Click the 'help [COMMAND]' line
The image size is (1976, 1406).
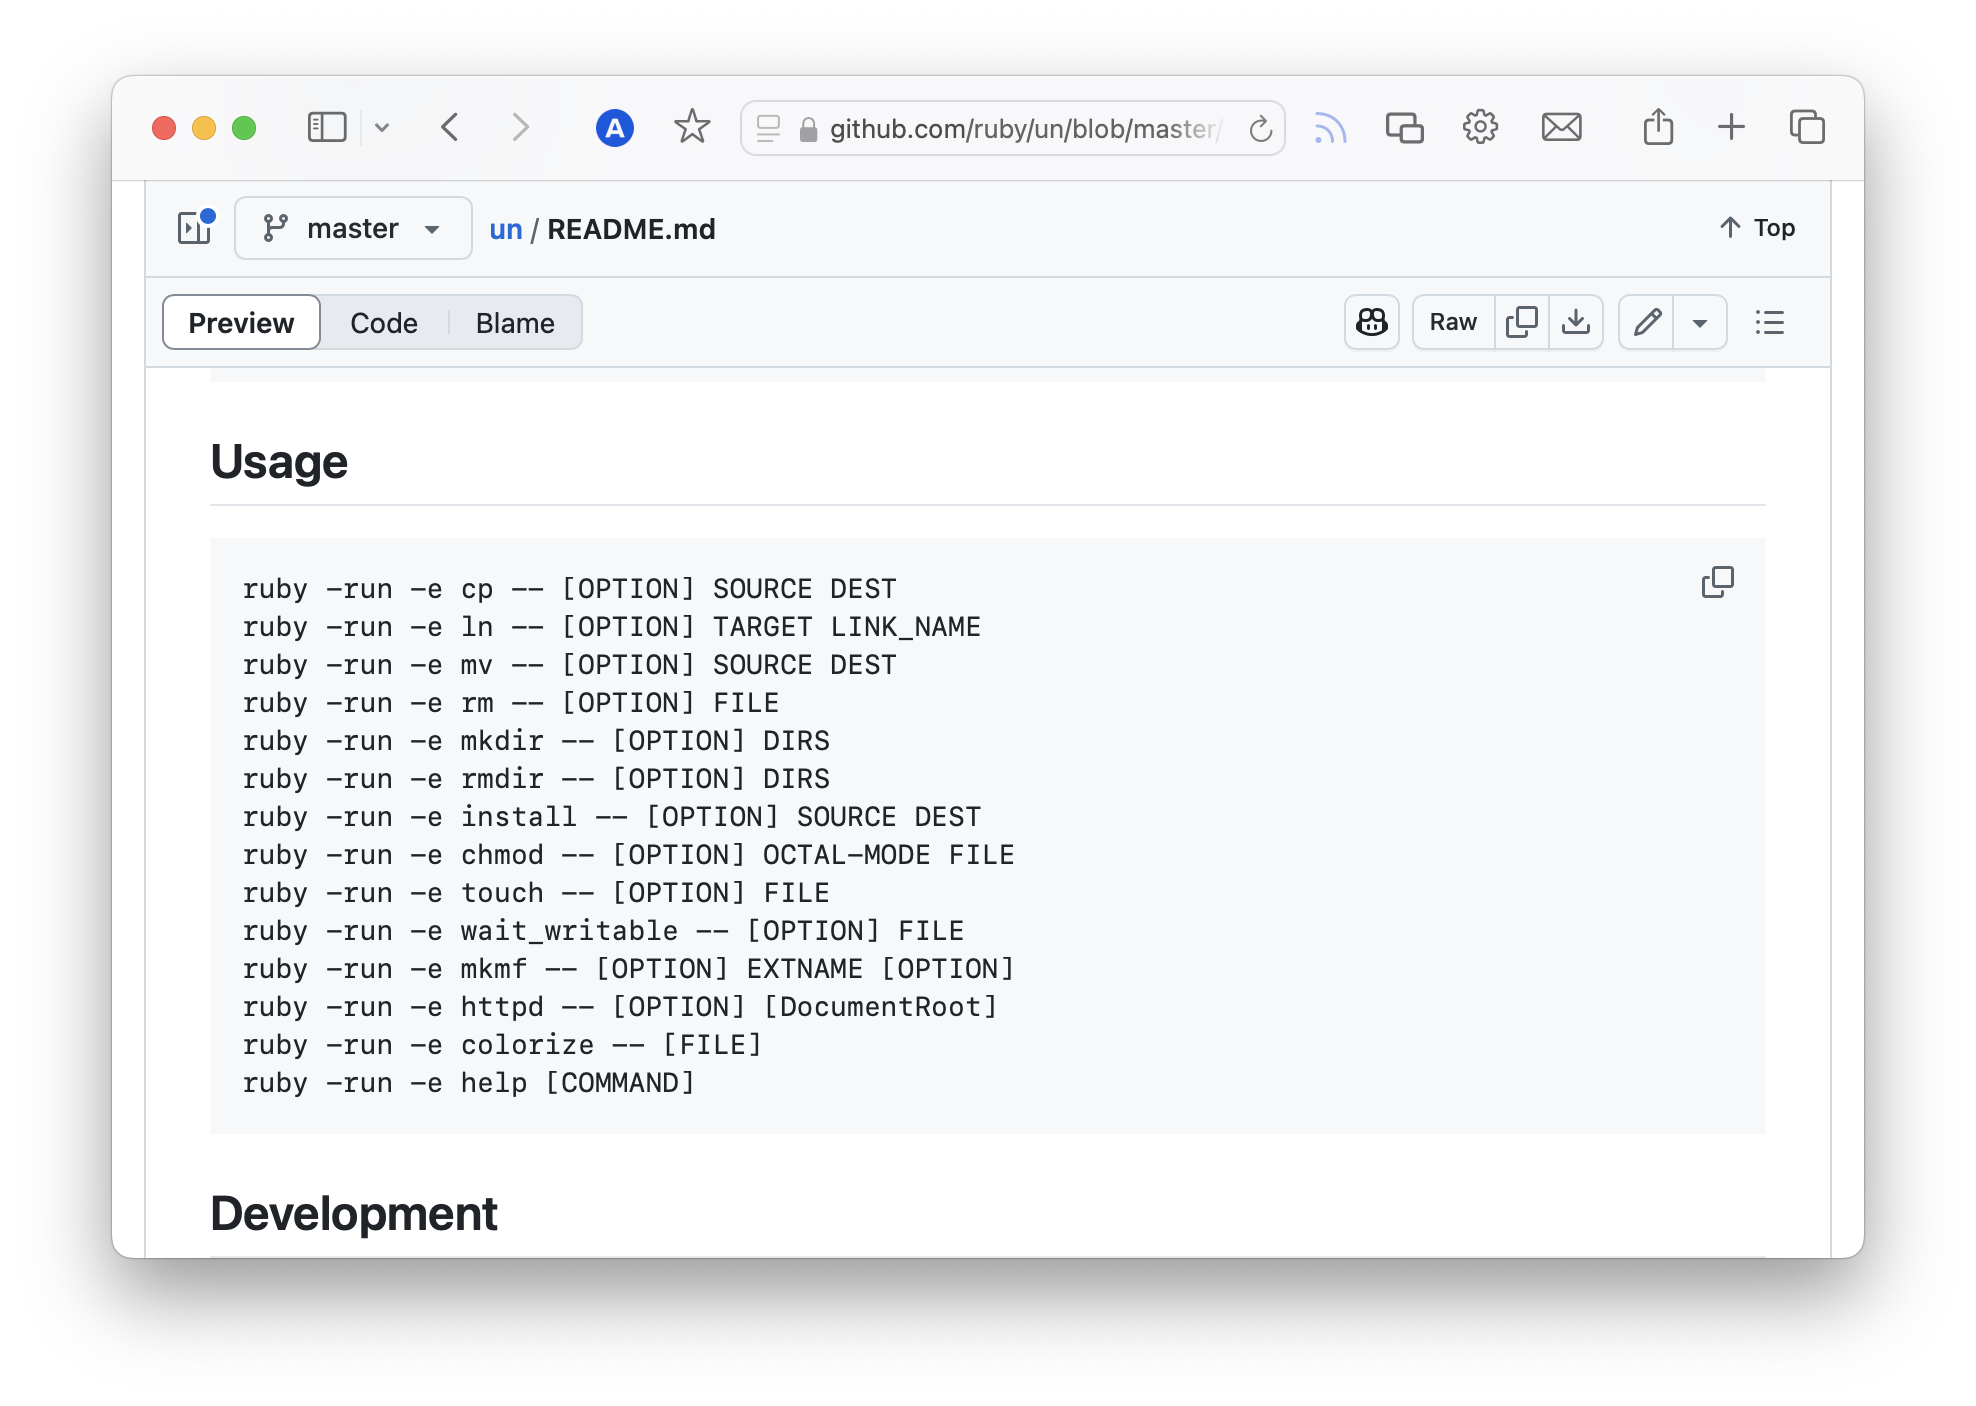coord(469,1083)
